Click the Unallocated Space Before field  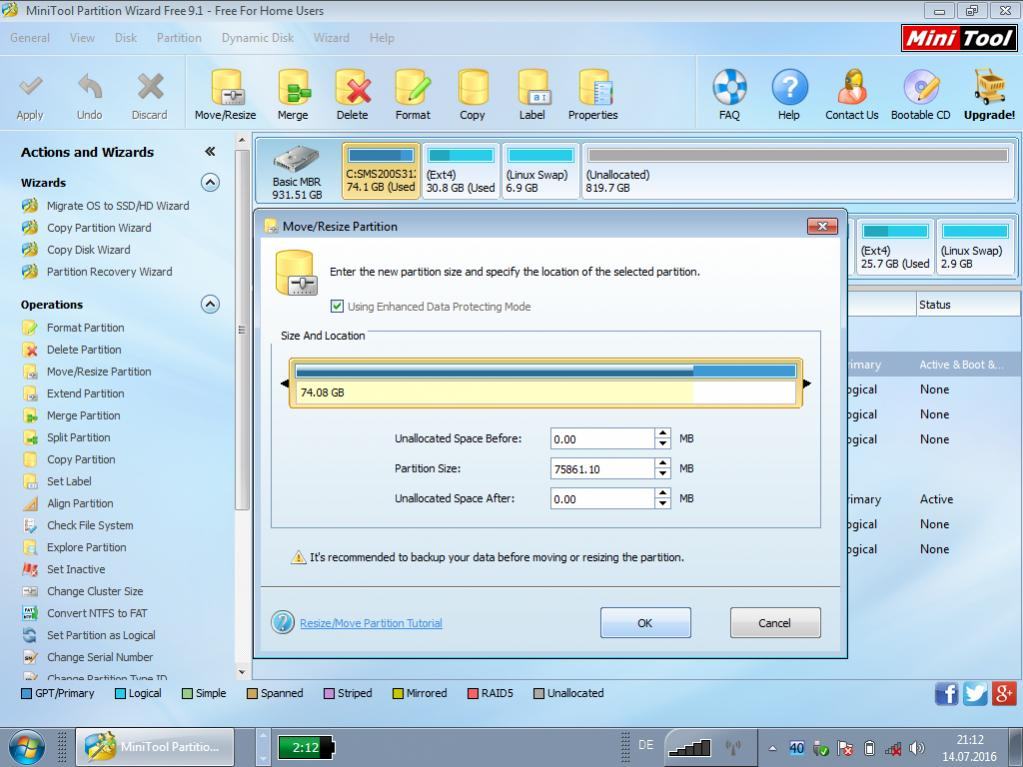[602, 439]
